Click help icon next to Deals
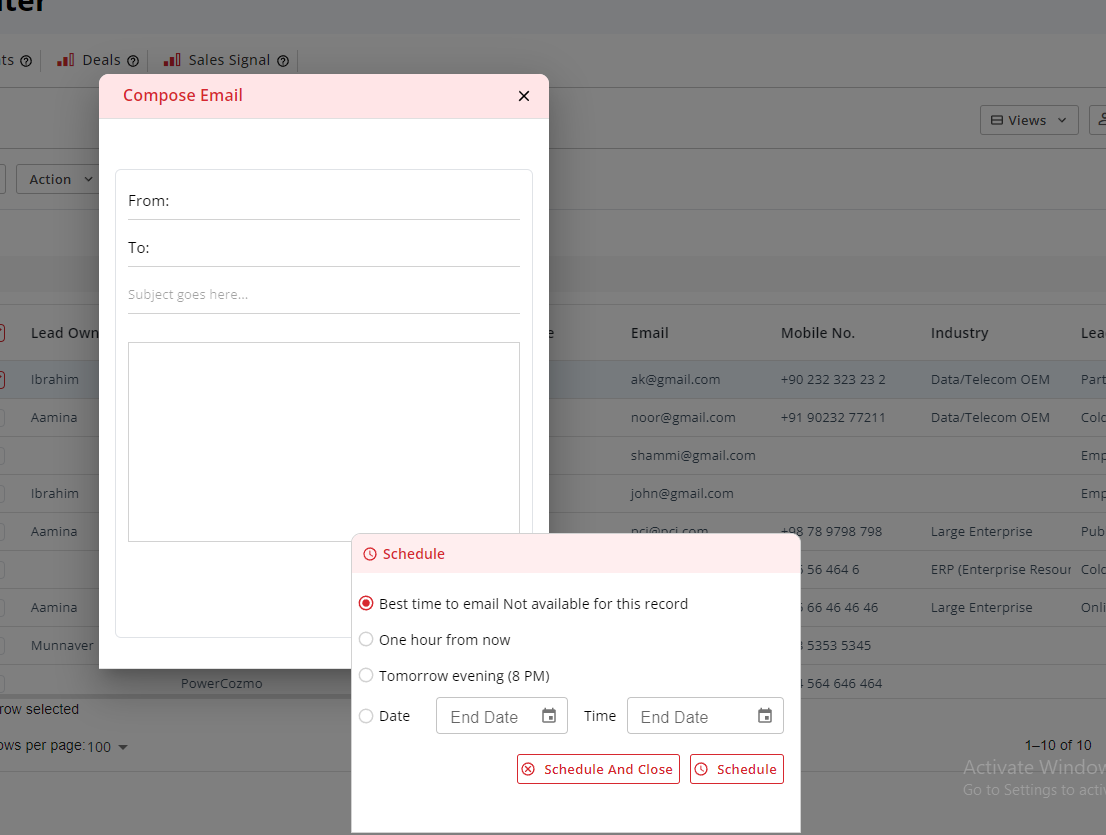The height and width of the screenshot is (835, 1106). [x=133, y=61]
